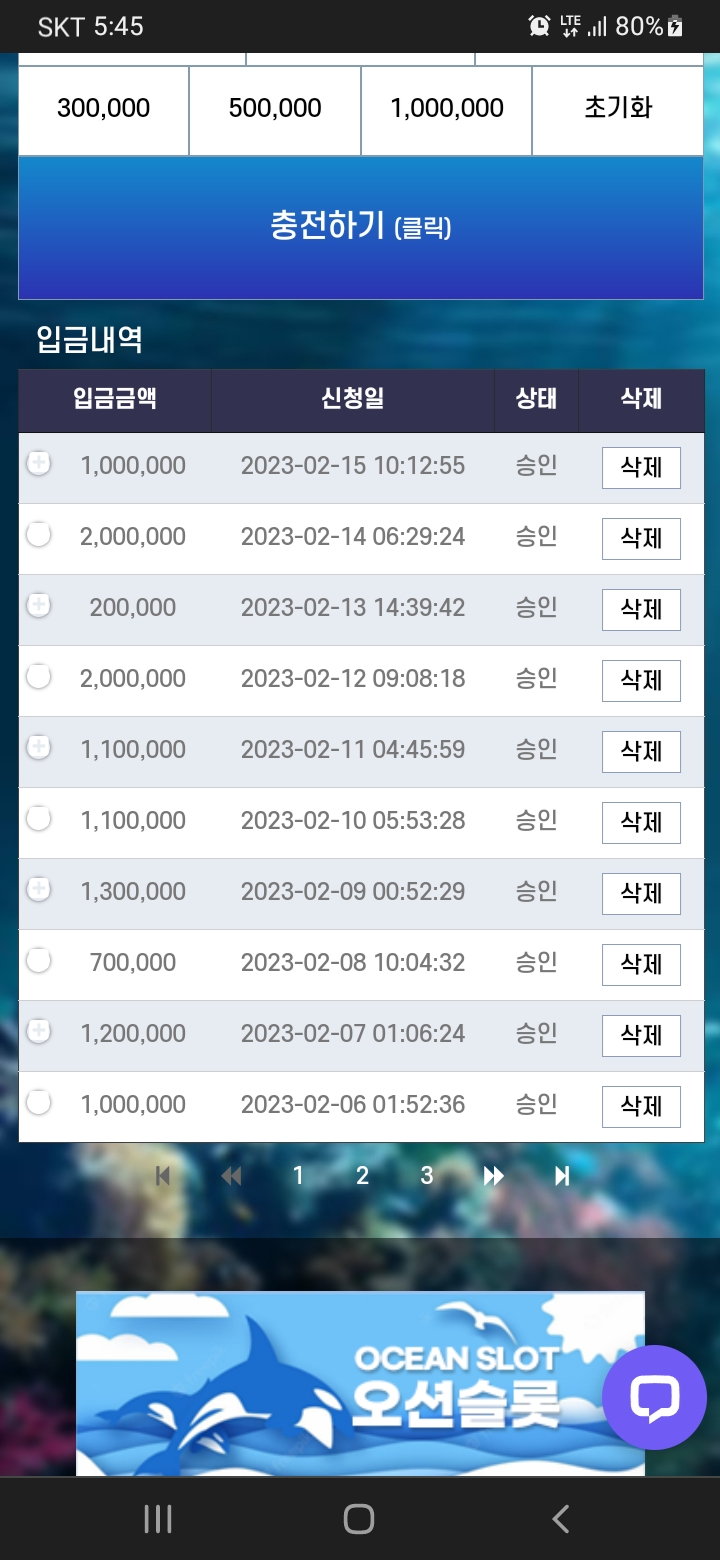This screenshot has height=1560, width=720.
Task: Go to first page of deposit history
Action: (x=162, y=1176)
